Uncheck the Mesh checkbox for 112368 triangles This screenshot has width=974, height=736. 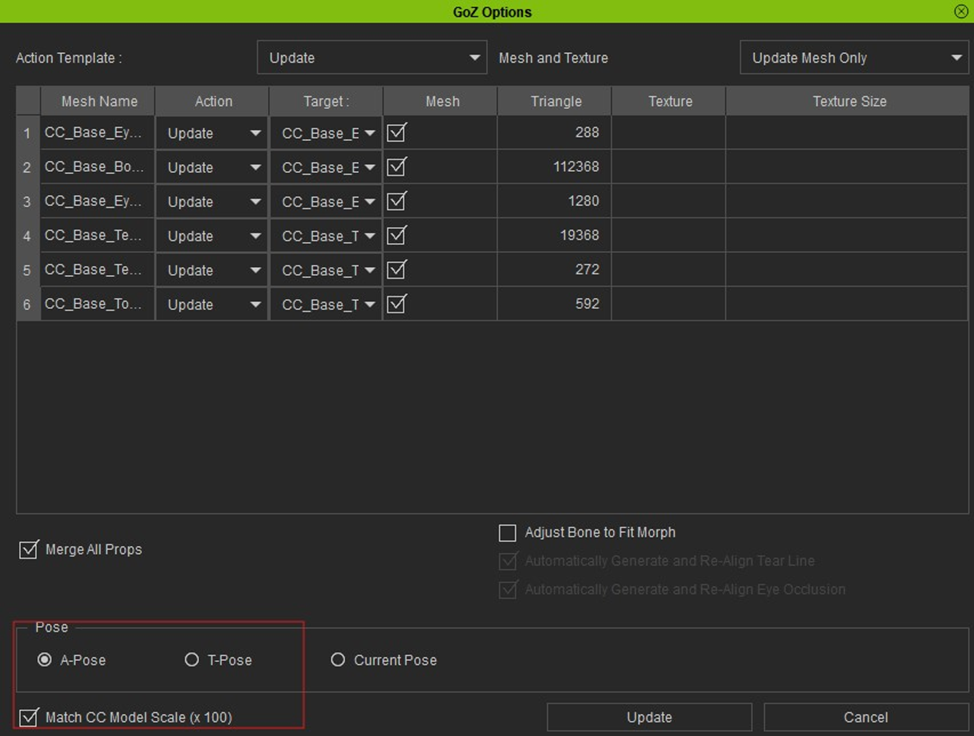click(x=396, y=167)
